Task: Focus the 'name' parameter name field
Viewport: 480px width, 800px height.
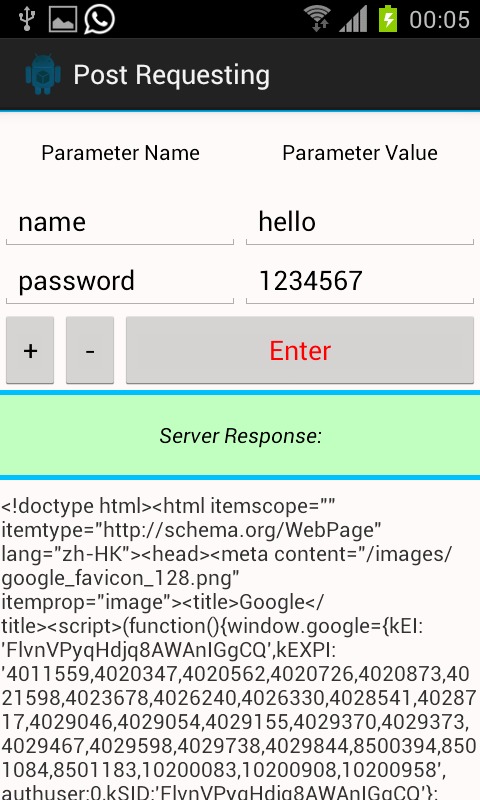Action: (120, 223)
